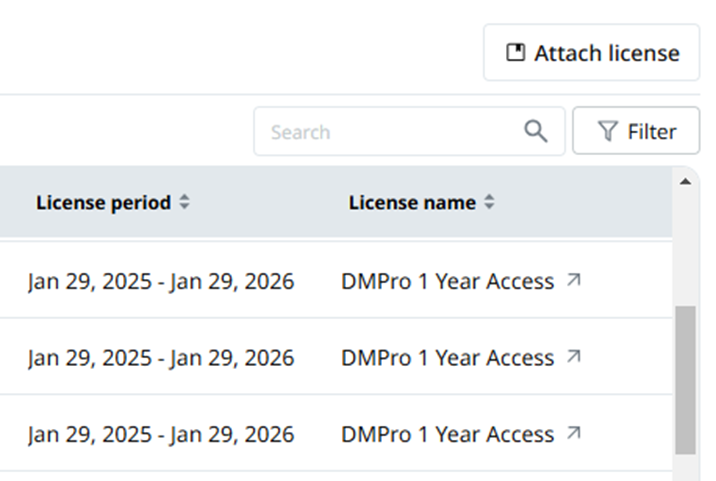Open the first row's DMPro 1 Year Access link
This screenshot has height=481, width=716.
pyautogui.click(x=448, y=281)
